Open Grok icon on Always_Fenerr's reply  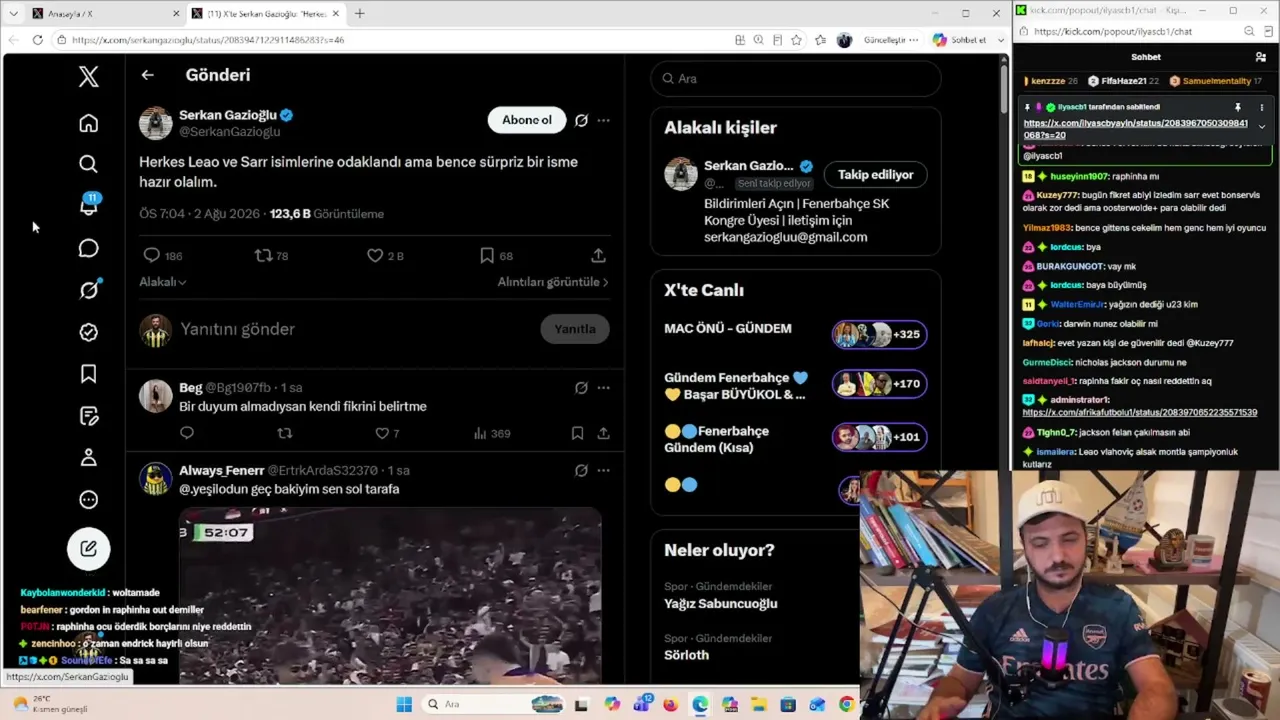[581, 470]
